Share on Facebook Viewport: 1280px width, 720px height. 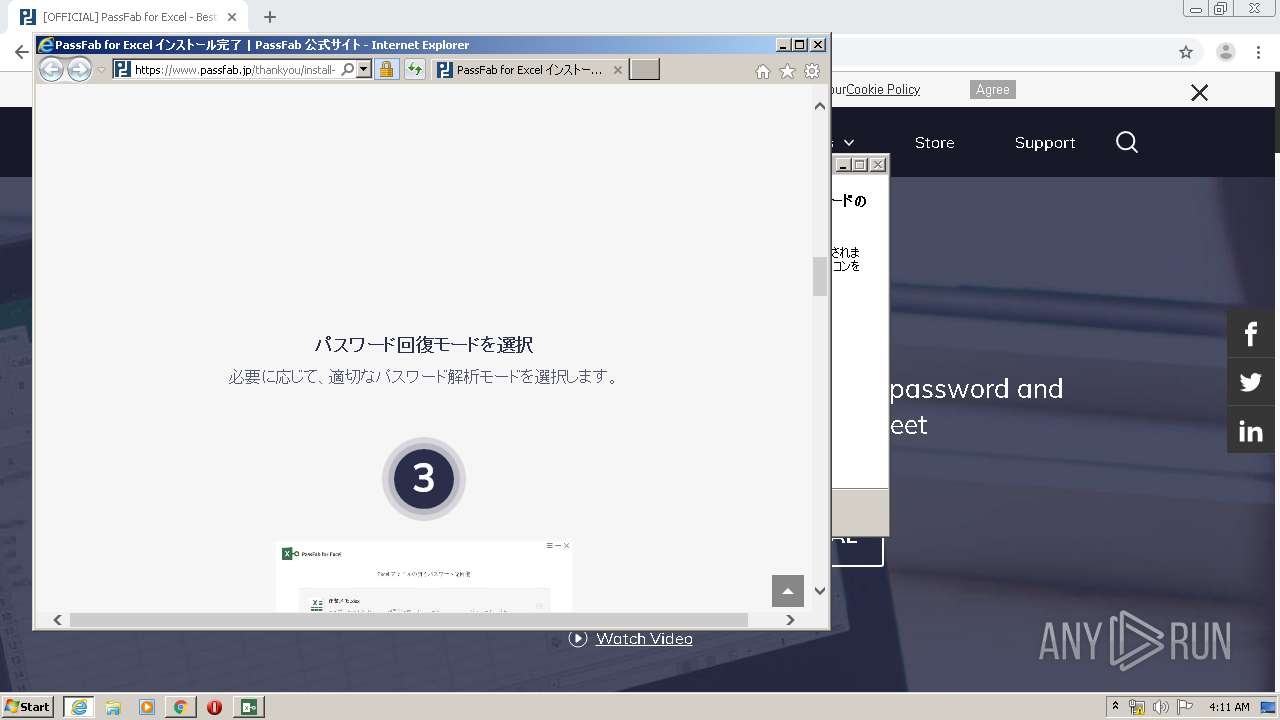pyautogui.click(x=1251, y=334)
